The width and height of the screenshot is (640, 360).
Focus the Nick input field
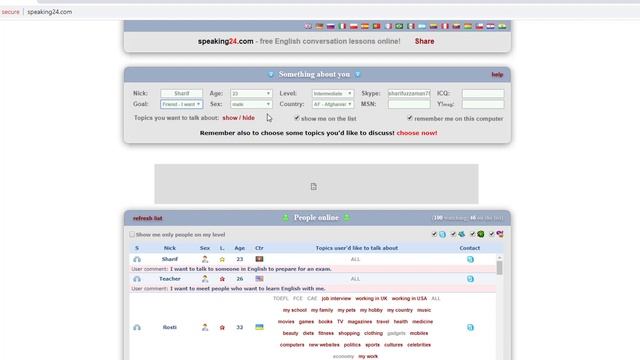point(181,93)
